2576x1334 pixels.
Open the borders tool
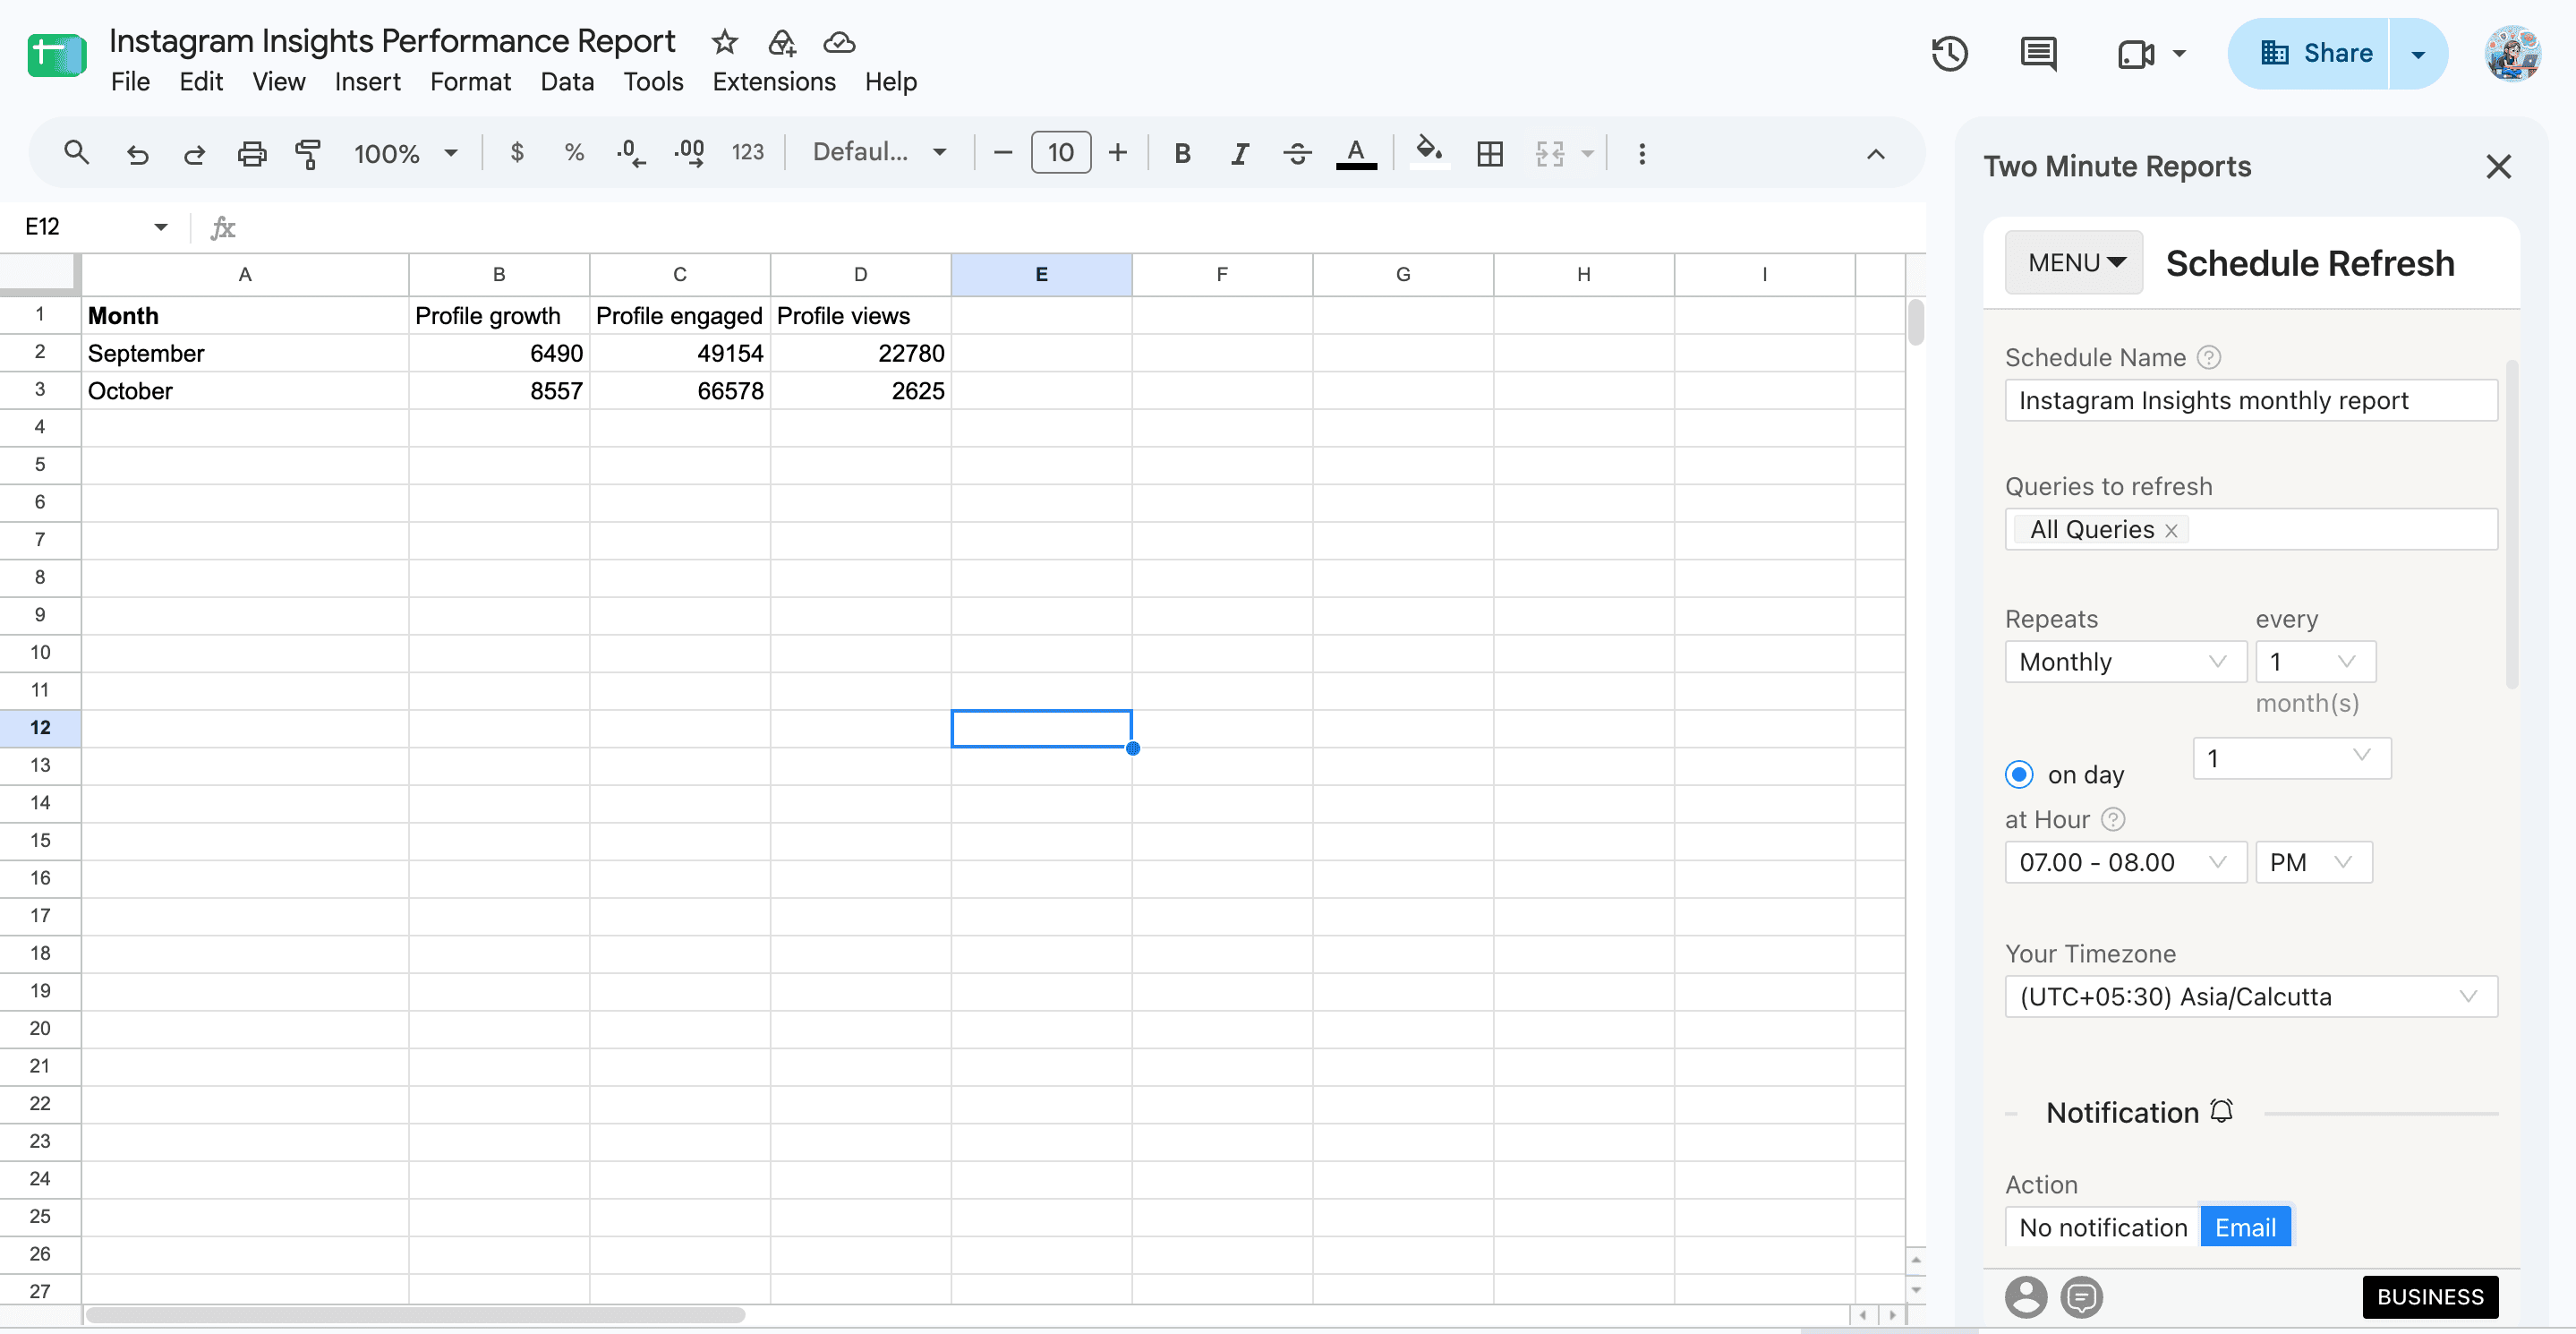click(x=1490, y=153)
